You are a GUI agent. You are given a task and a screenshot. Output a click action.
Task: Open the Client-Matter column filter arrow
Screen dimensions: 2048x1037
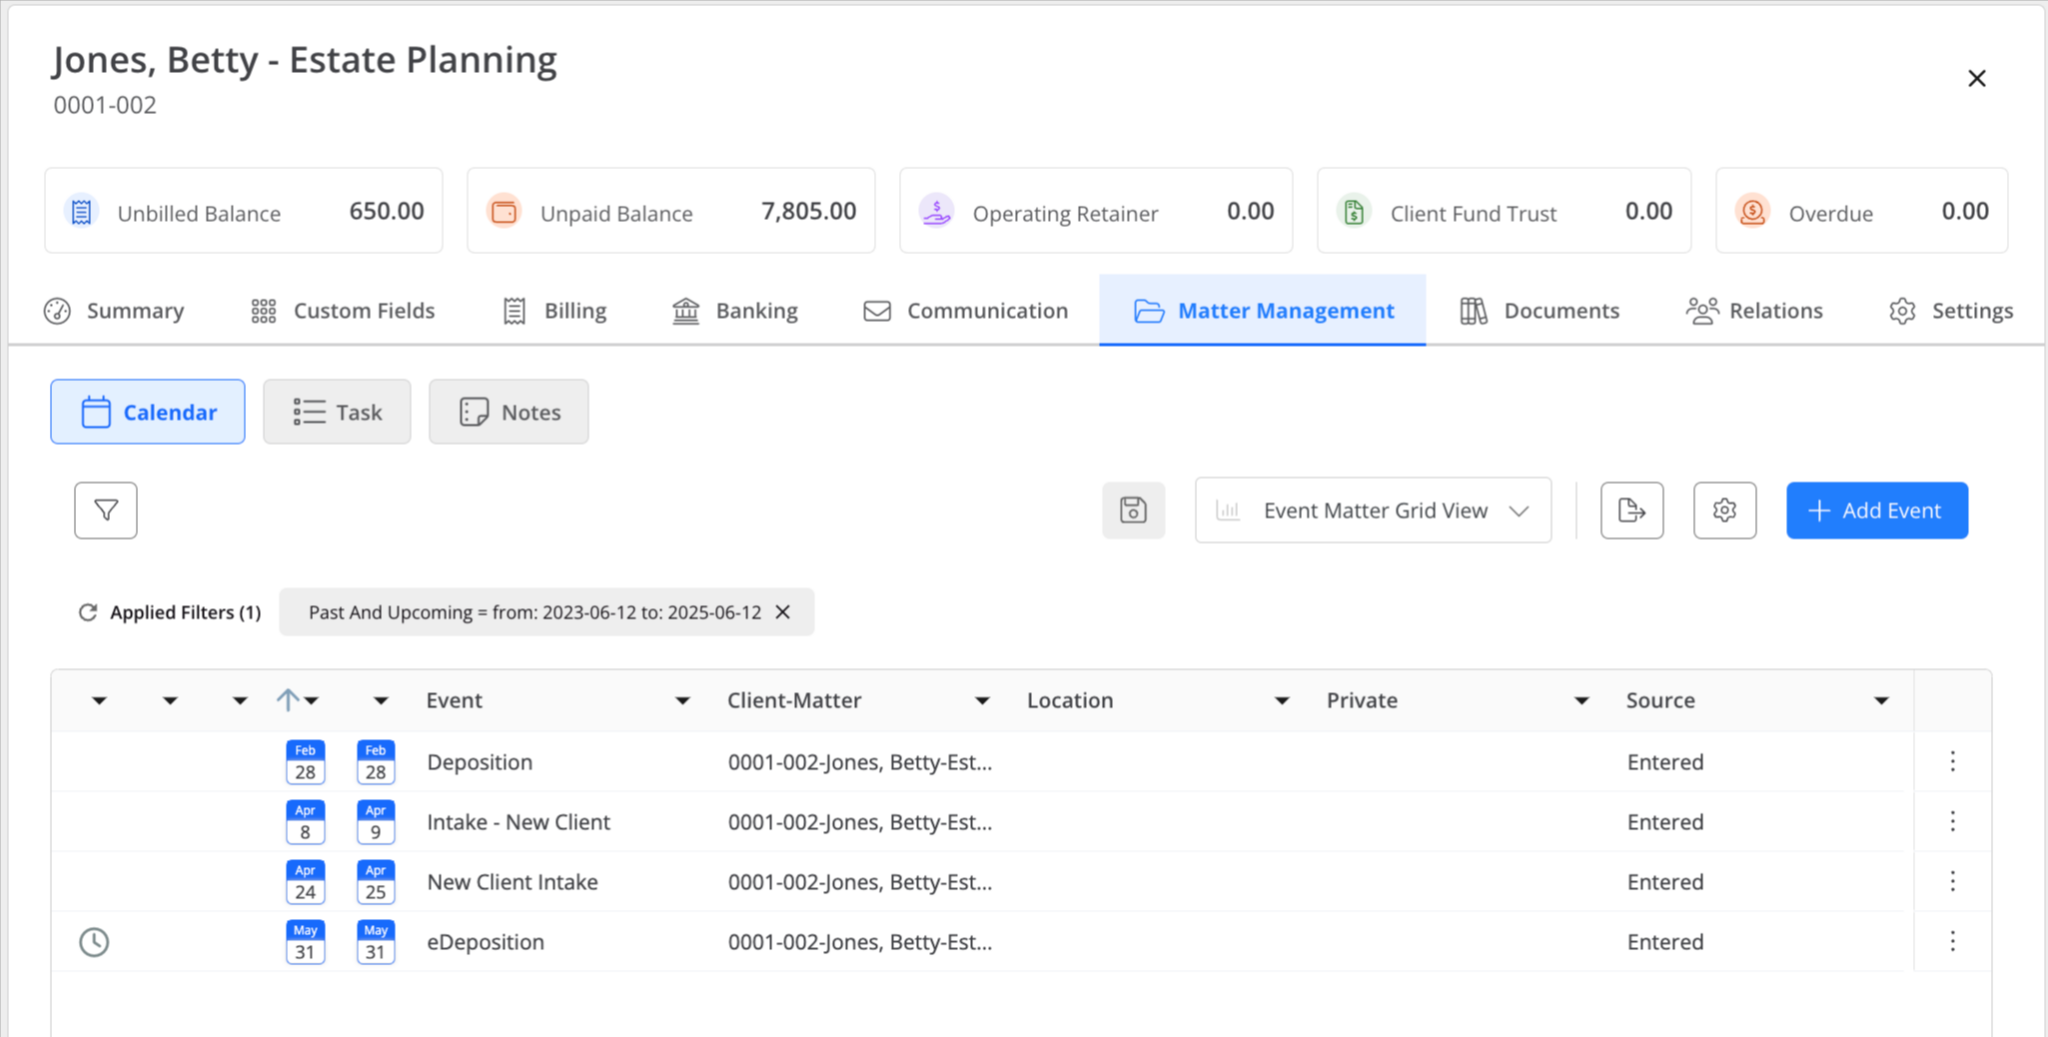point(982,701)
